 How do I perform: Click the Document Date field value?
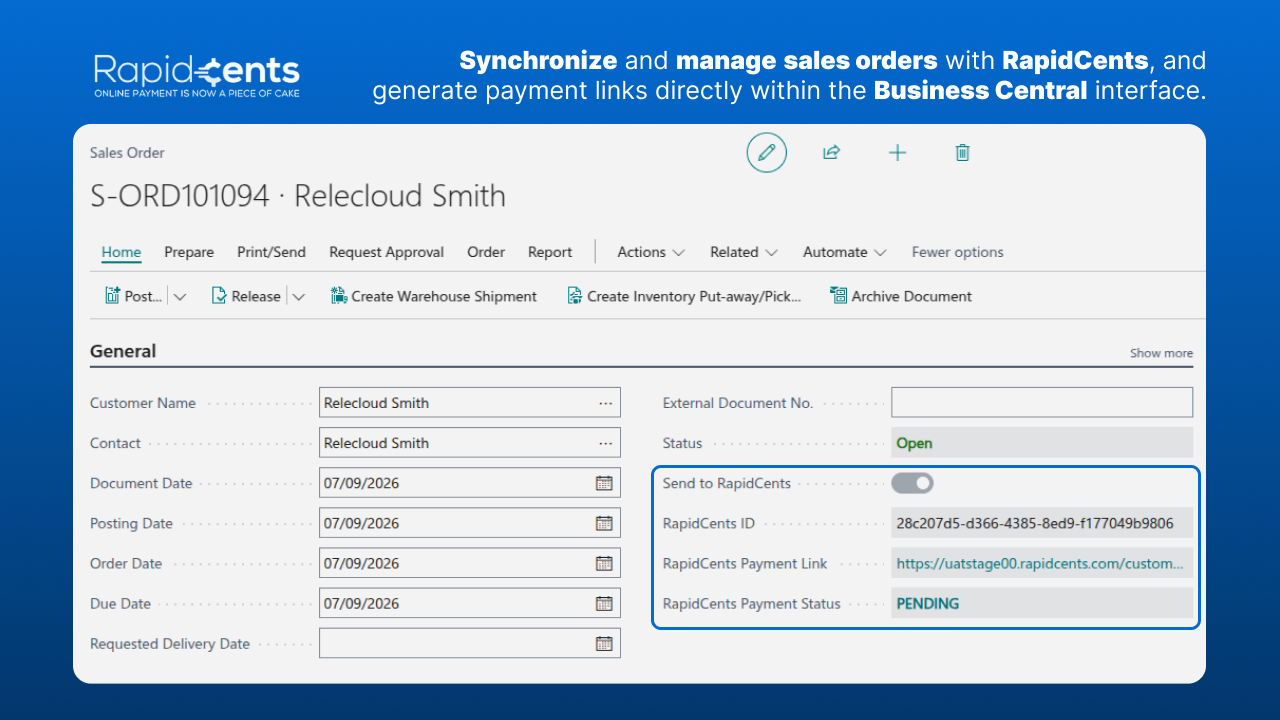[361, 483]
